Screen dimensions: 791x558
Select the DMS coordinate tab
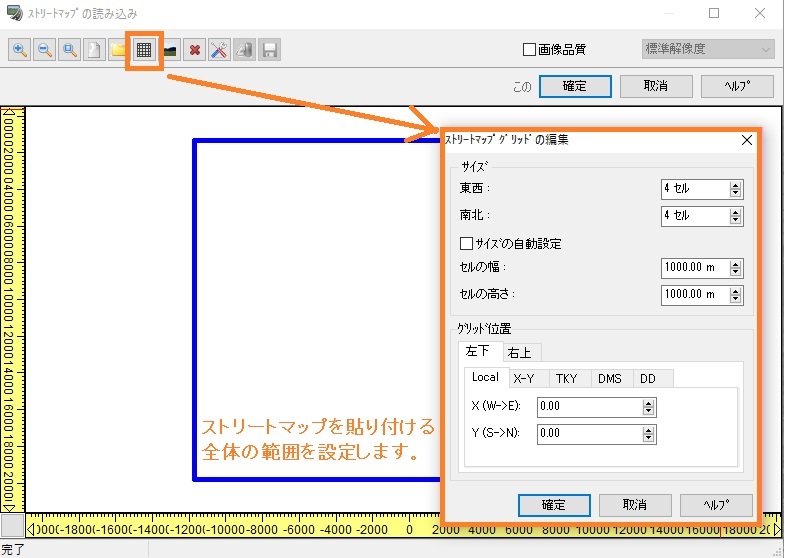(612, 379)
